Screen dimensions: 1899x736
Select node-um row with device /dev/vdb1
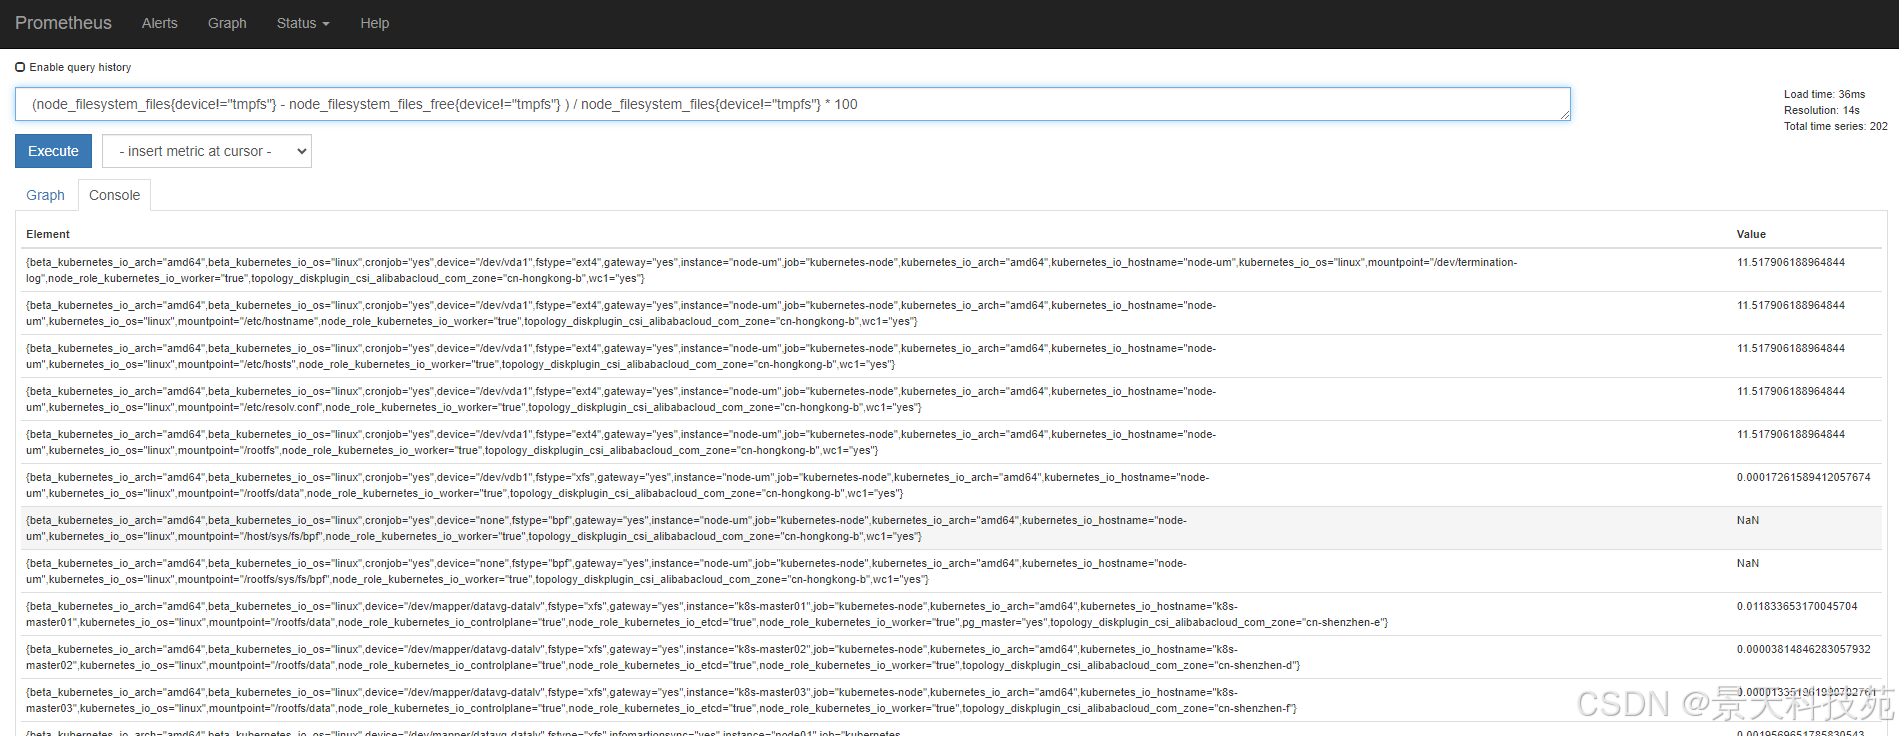pyautogui.click(x=951, y=485)
